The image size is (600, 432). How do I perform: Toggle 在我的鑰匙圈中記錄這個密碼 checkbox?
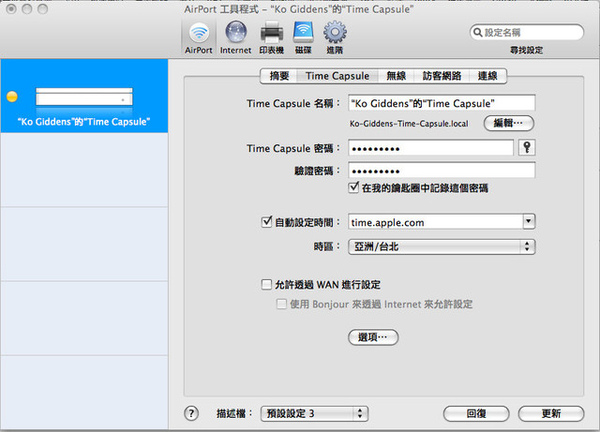[354, 188]
